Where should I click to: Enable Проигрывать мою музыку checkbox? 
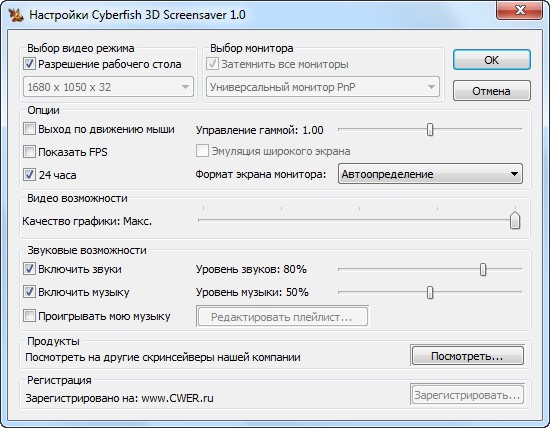coord(29,316)
